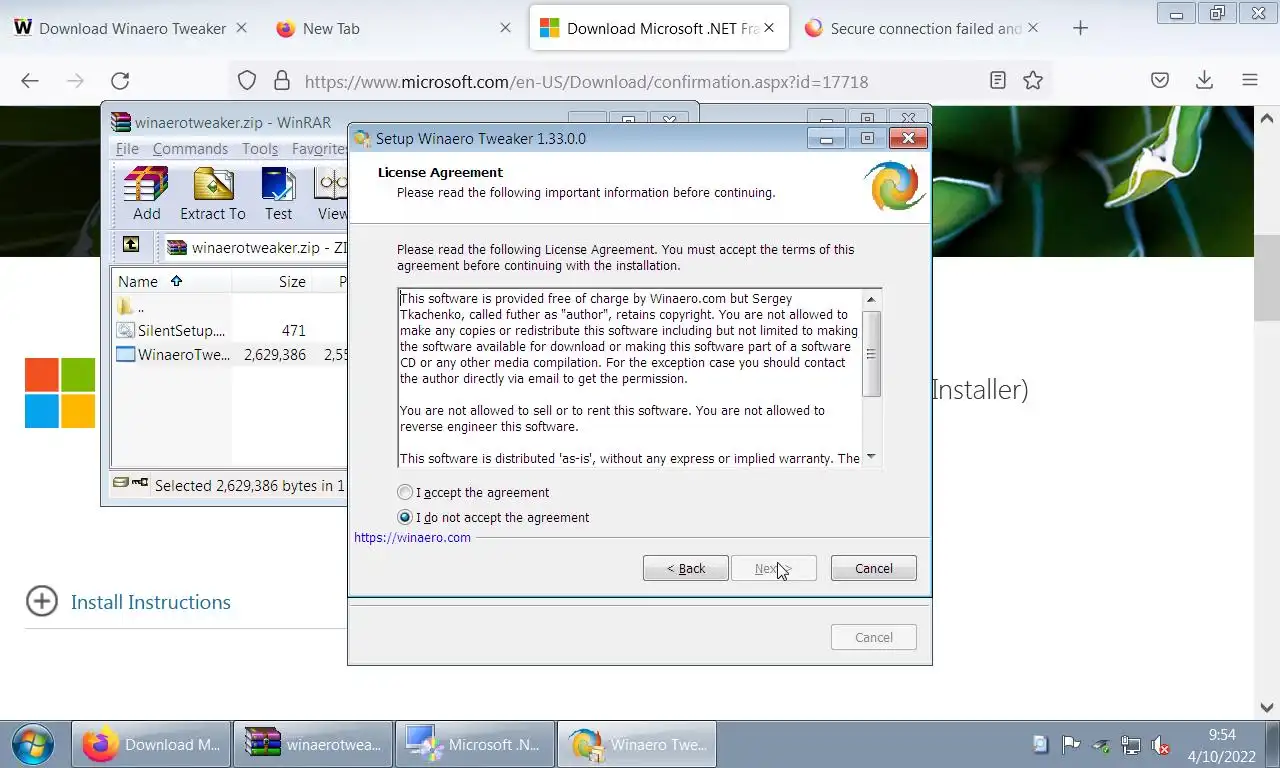Open Firefox downloads panel
This screenshot has width=1280, height=768.
tap(1205, 81)
